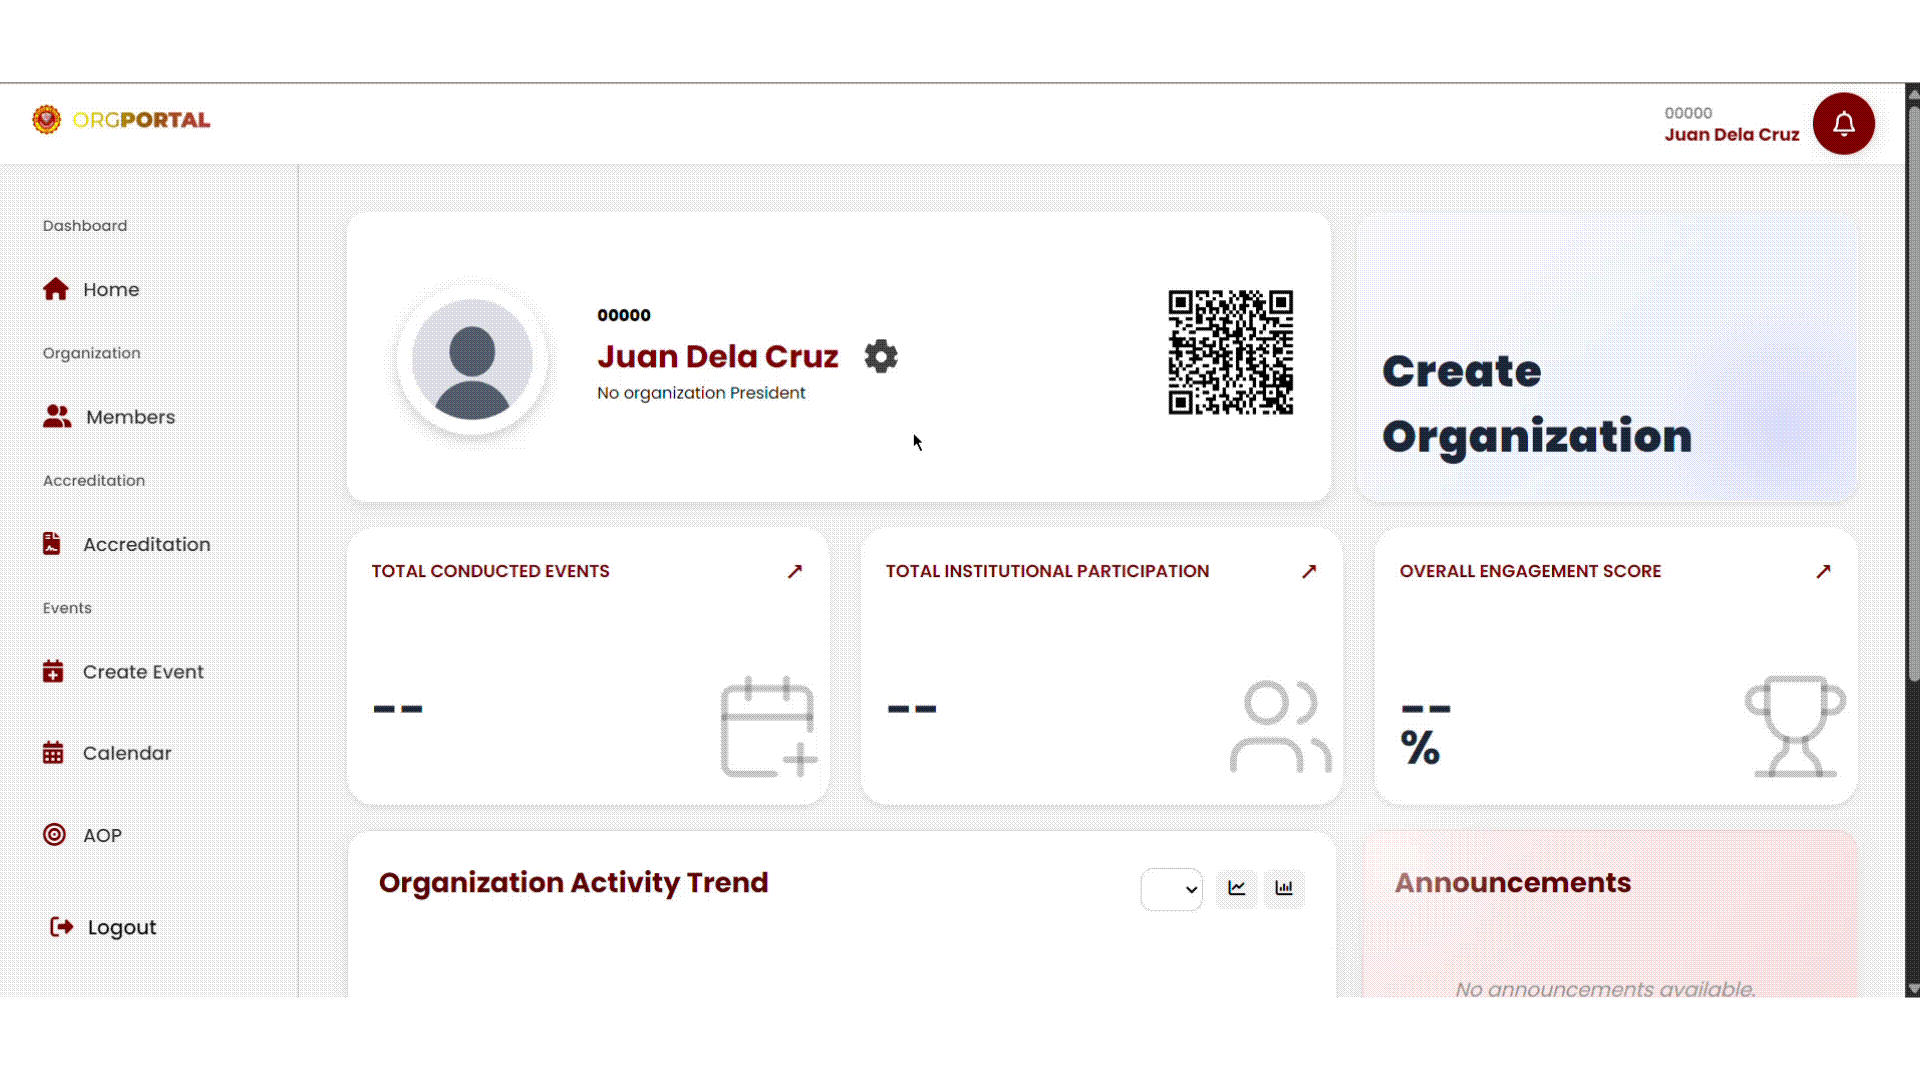1920x1080 pixels.
Task: Click the Accreditation document icon
Action: point(52,543)
